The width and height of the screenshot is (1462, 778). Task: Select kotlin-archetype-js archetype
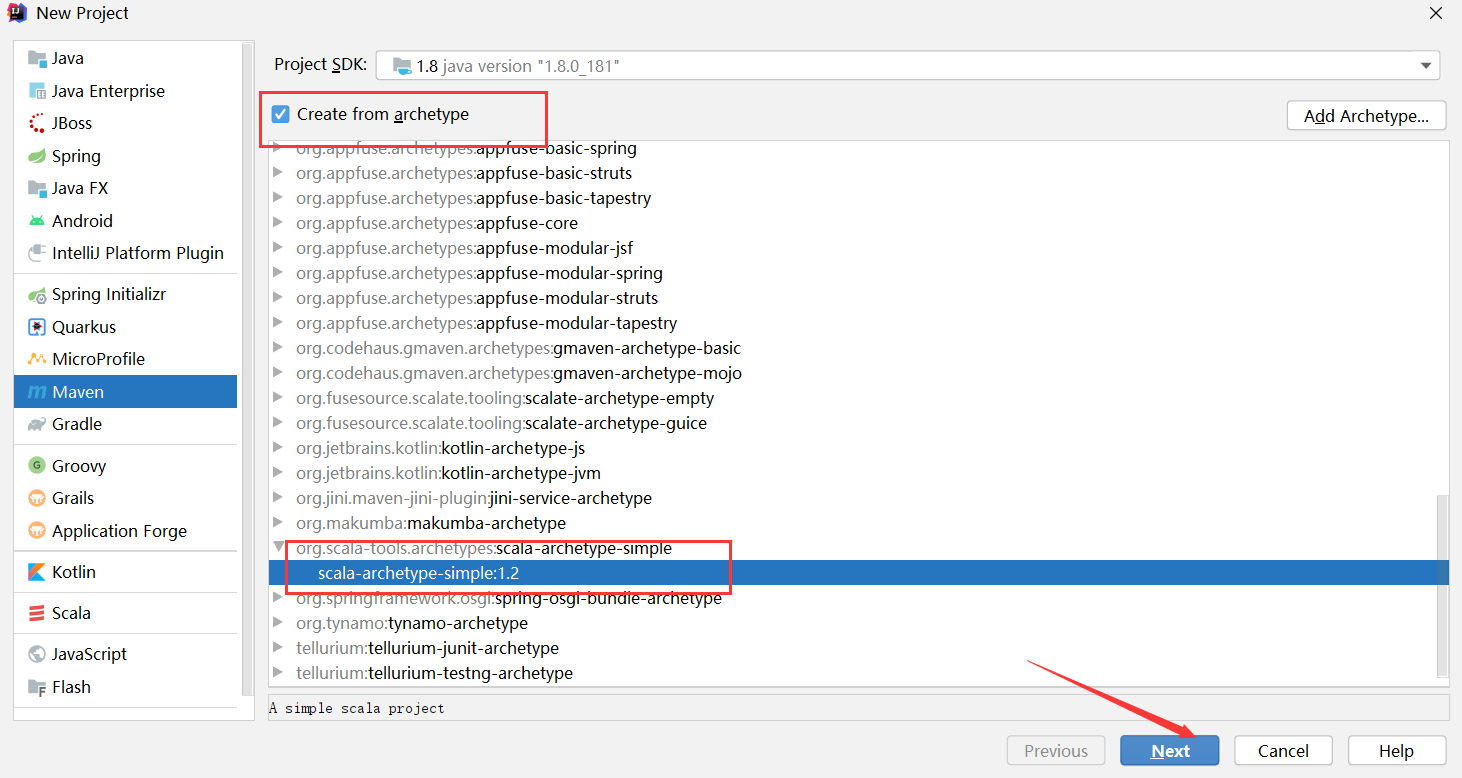pos(441,448)
